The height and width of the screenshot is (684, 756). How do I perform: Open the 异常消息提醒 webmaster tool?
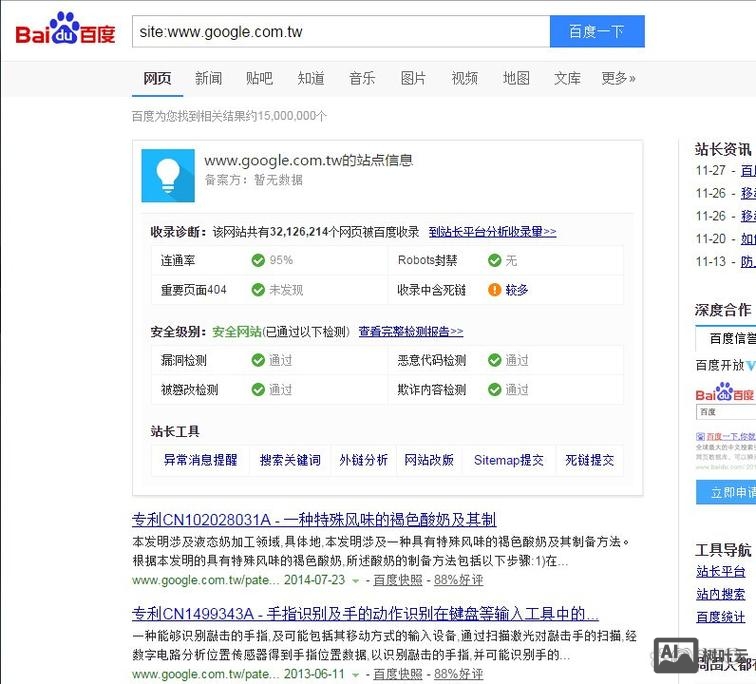click(x=201, y=460)
